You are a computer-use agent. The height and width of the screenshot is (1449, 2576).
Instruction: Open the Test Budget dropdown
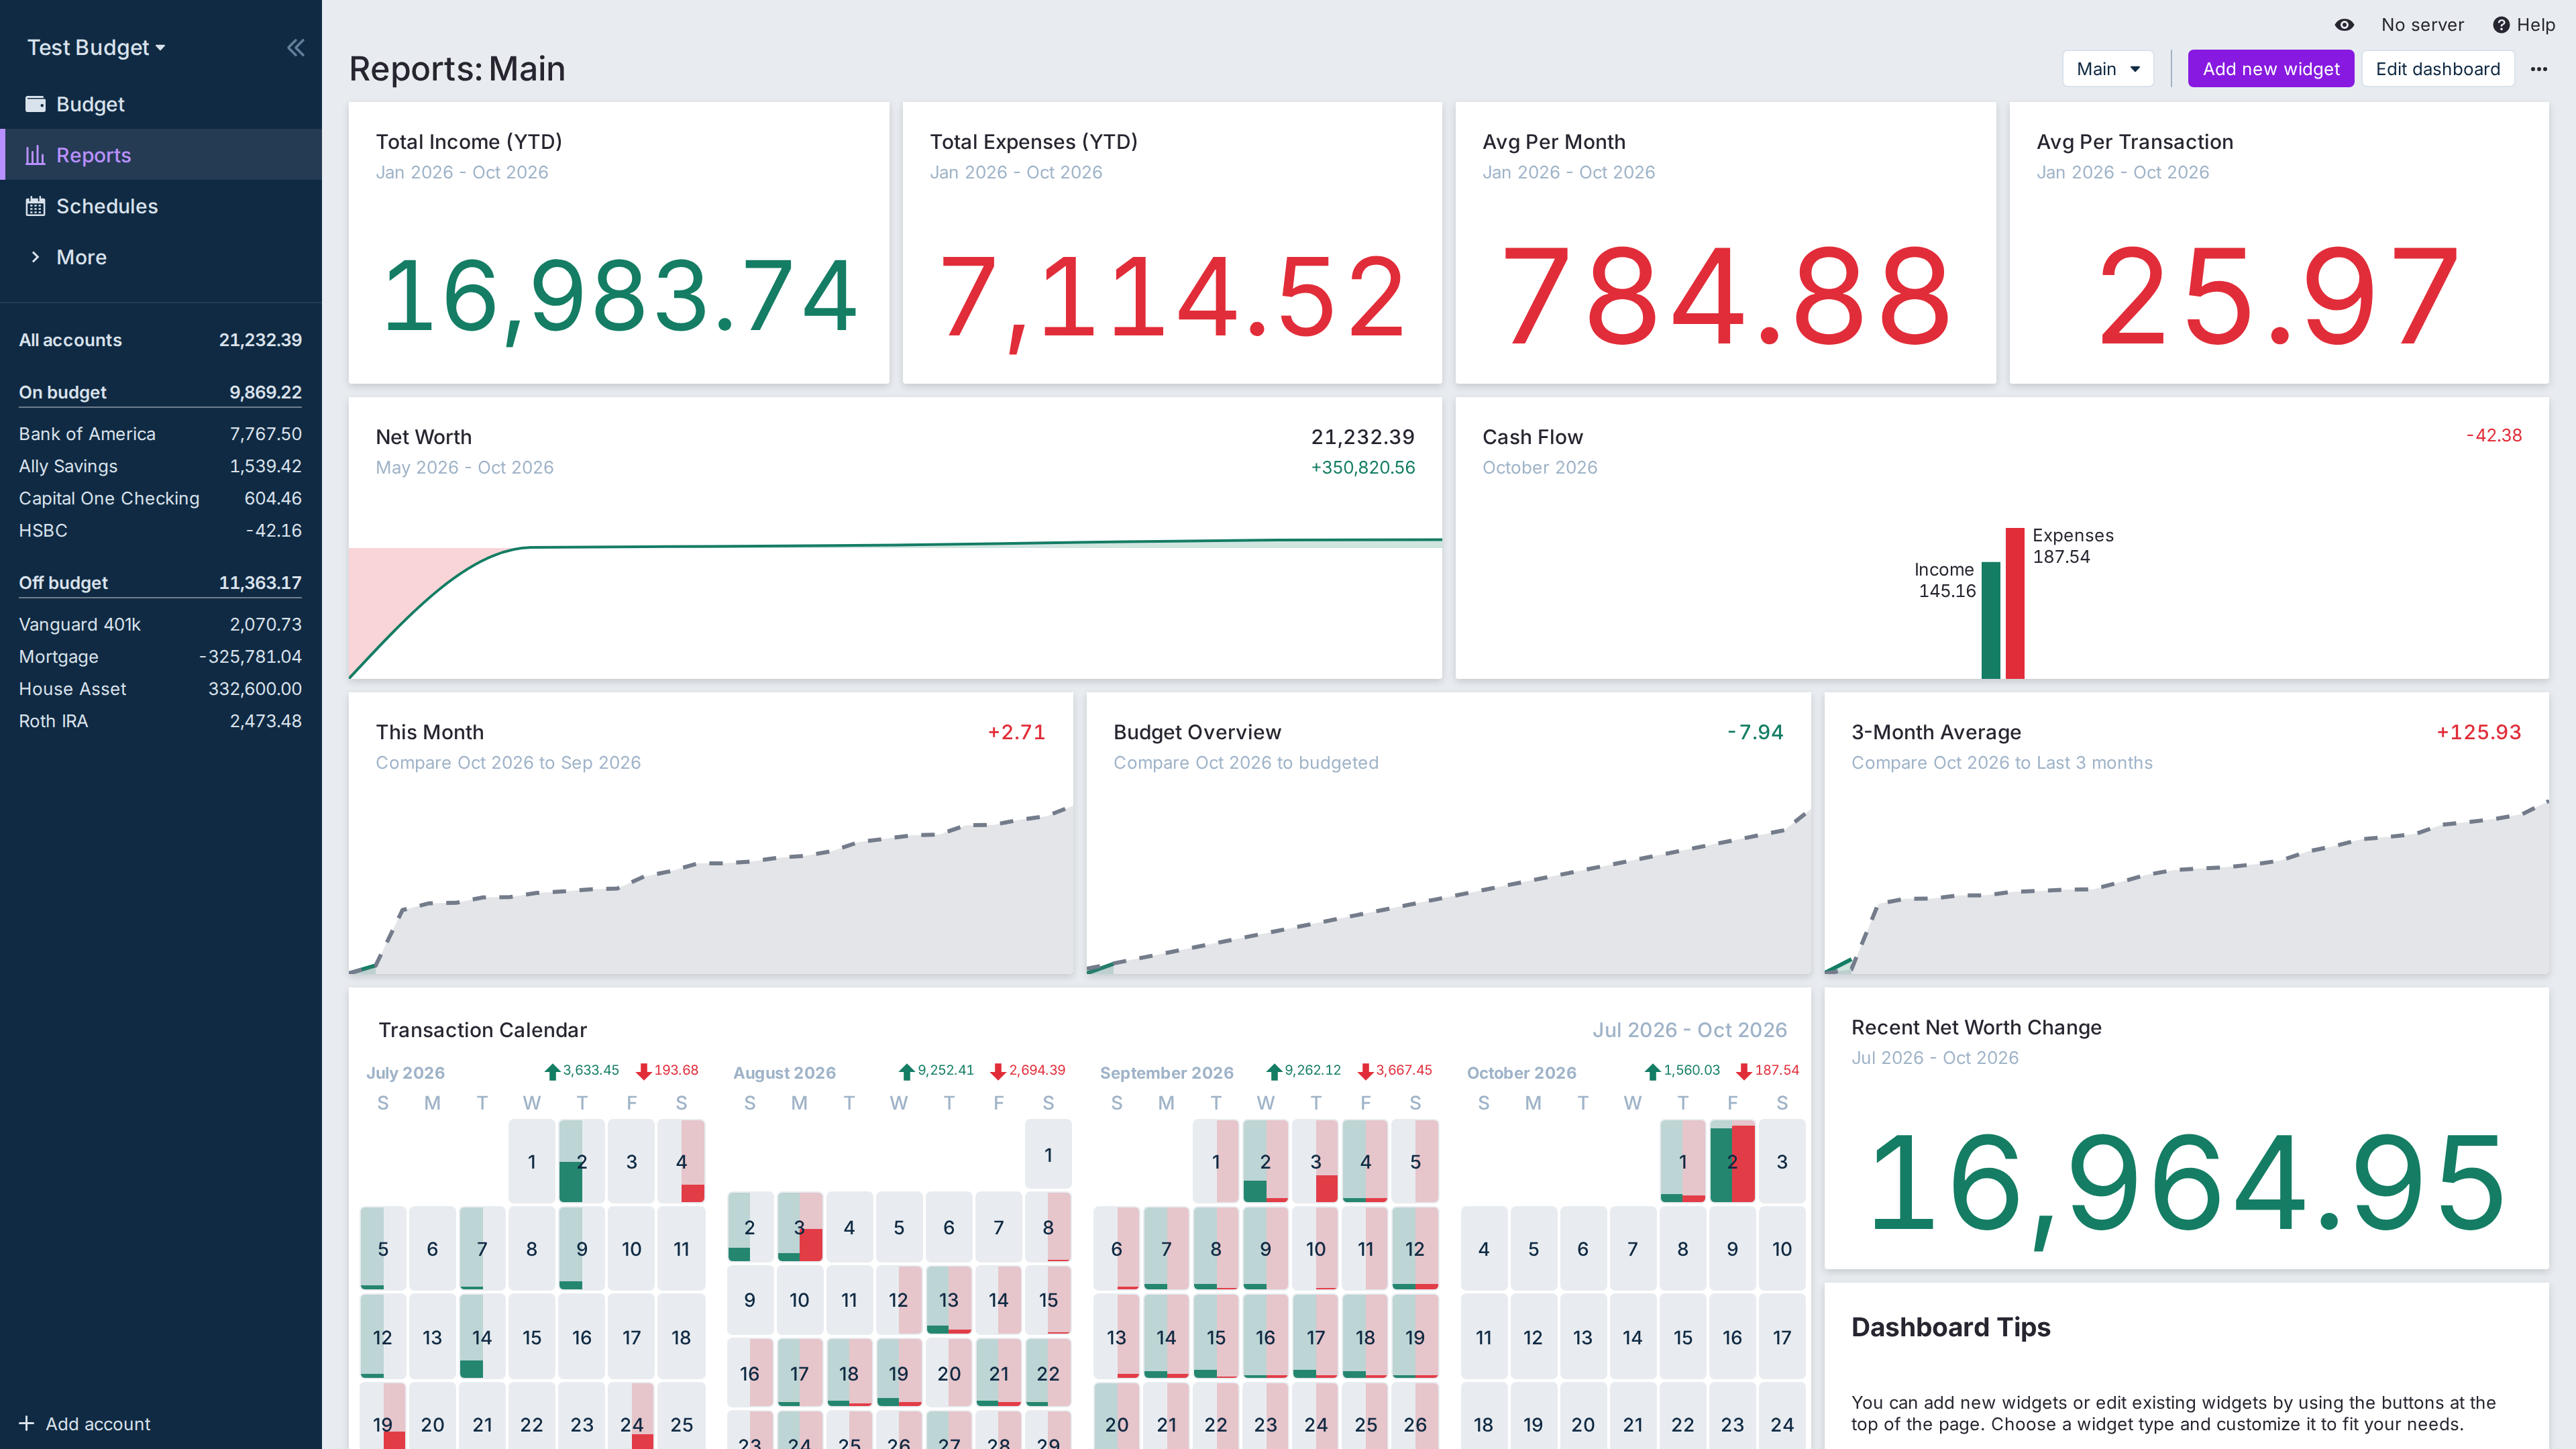[96, 47]
